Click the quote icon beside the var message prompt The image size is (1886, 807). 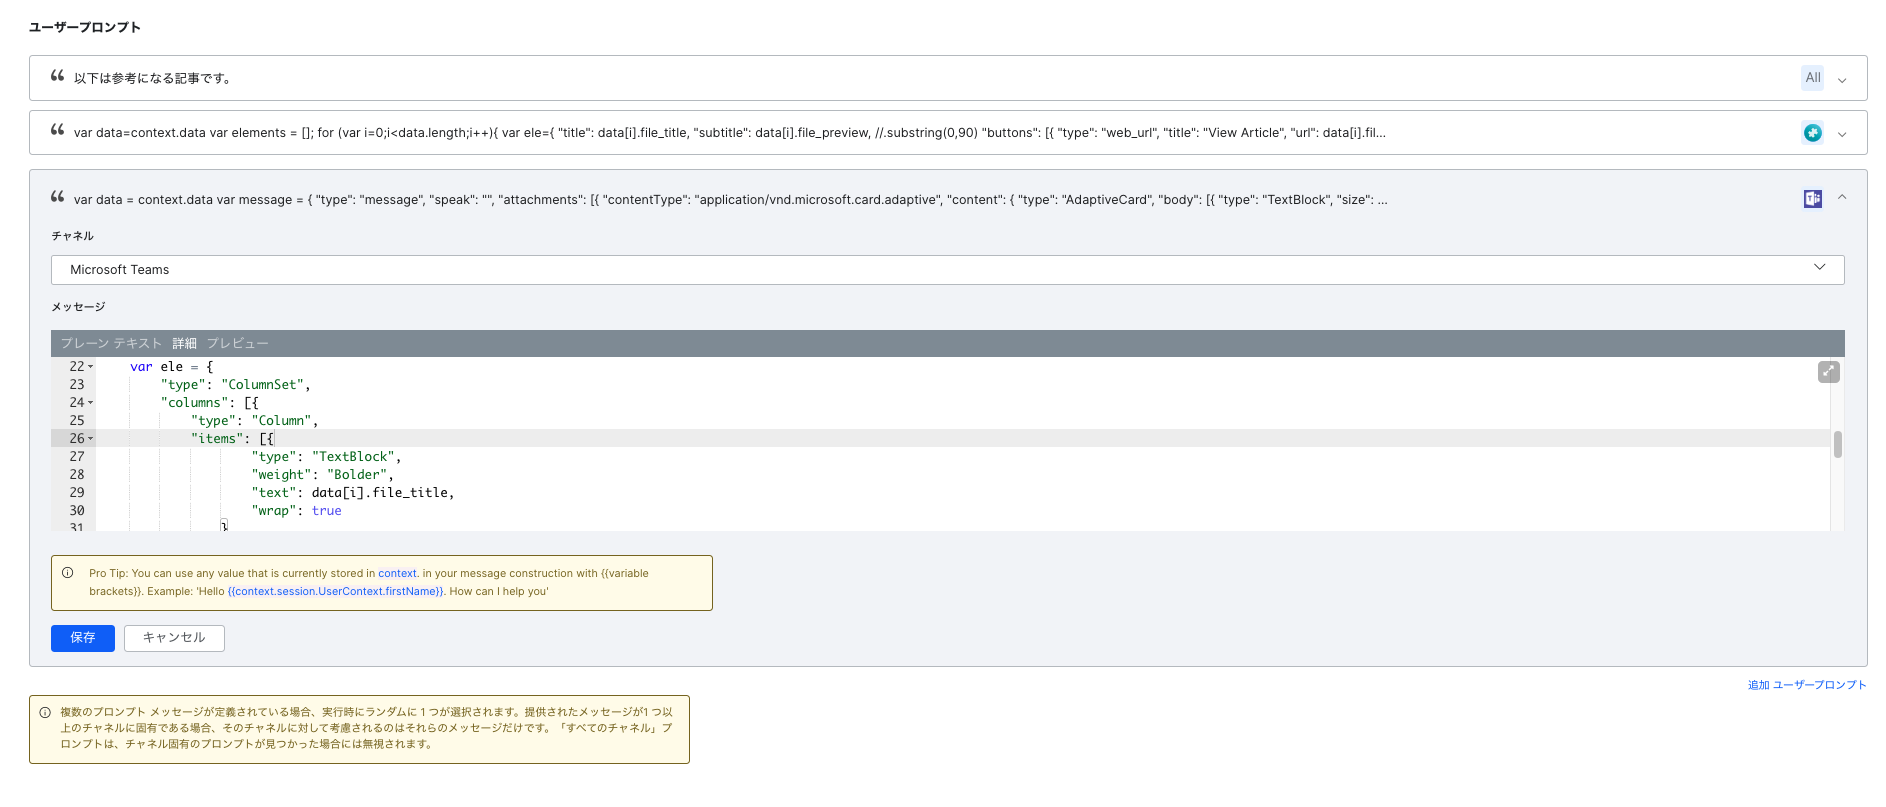57,197
